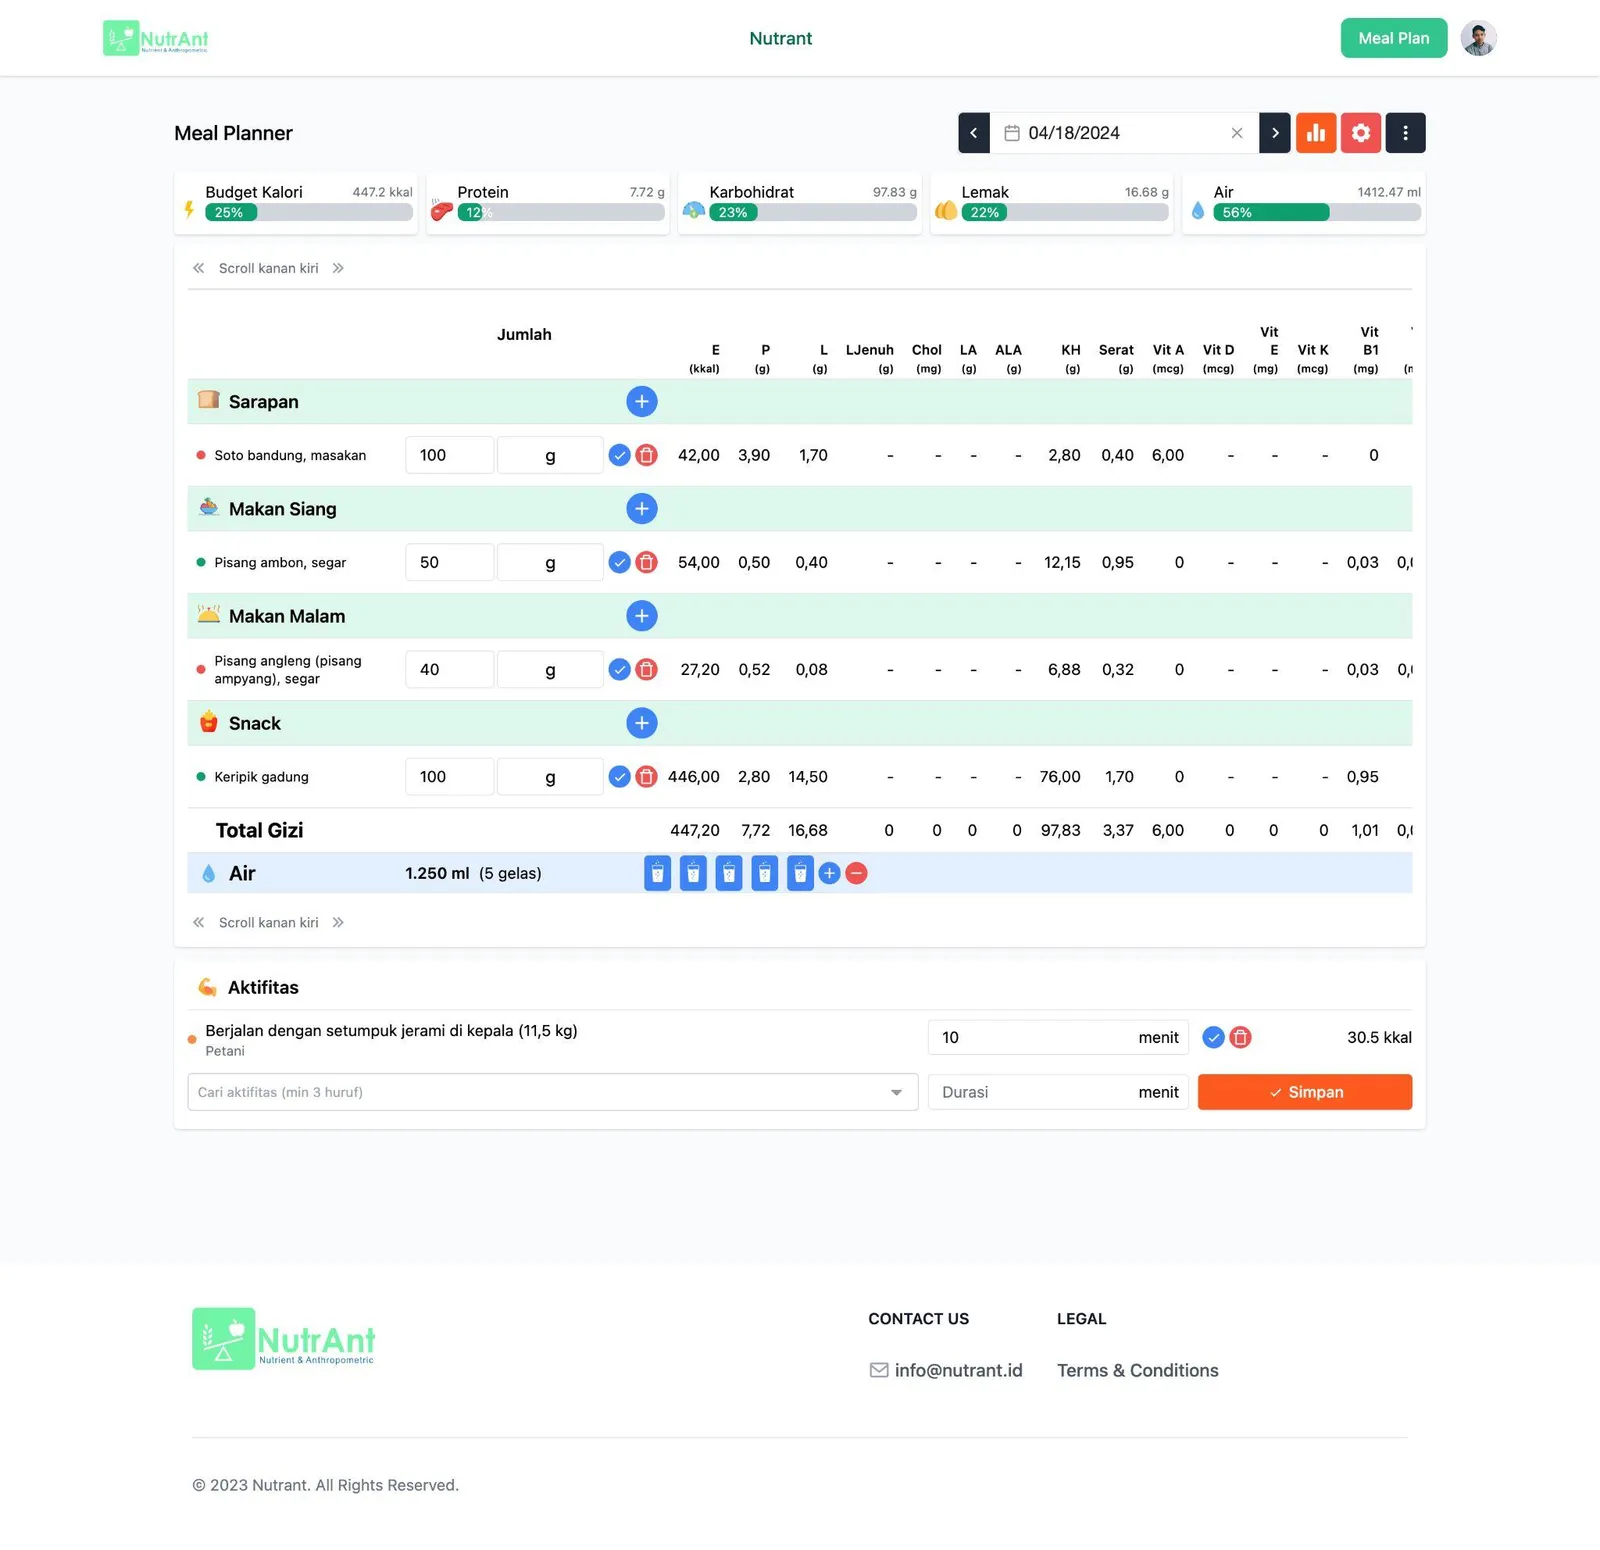Confirm Soto bandung entry check
The image size is (1600, 1550).
pyautogui.click(x=620, y=455)
